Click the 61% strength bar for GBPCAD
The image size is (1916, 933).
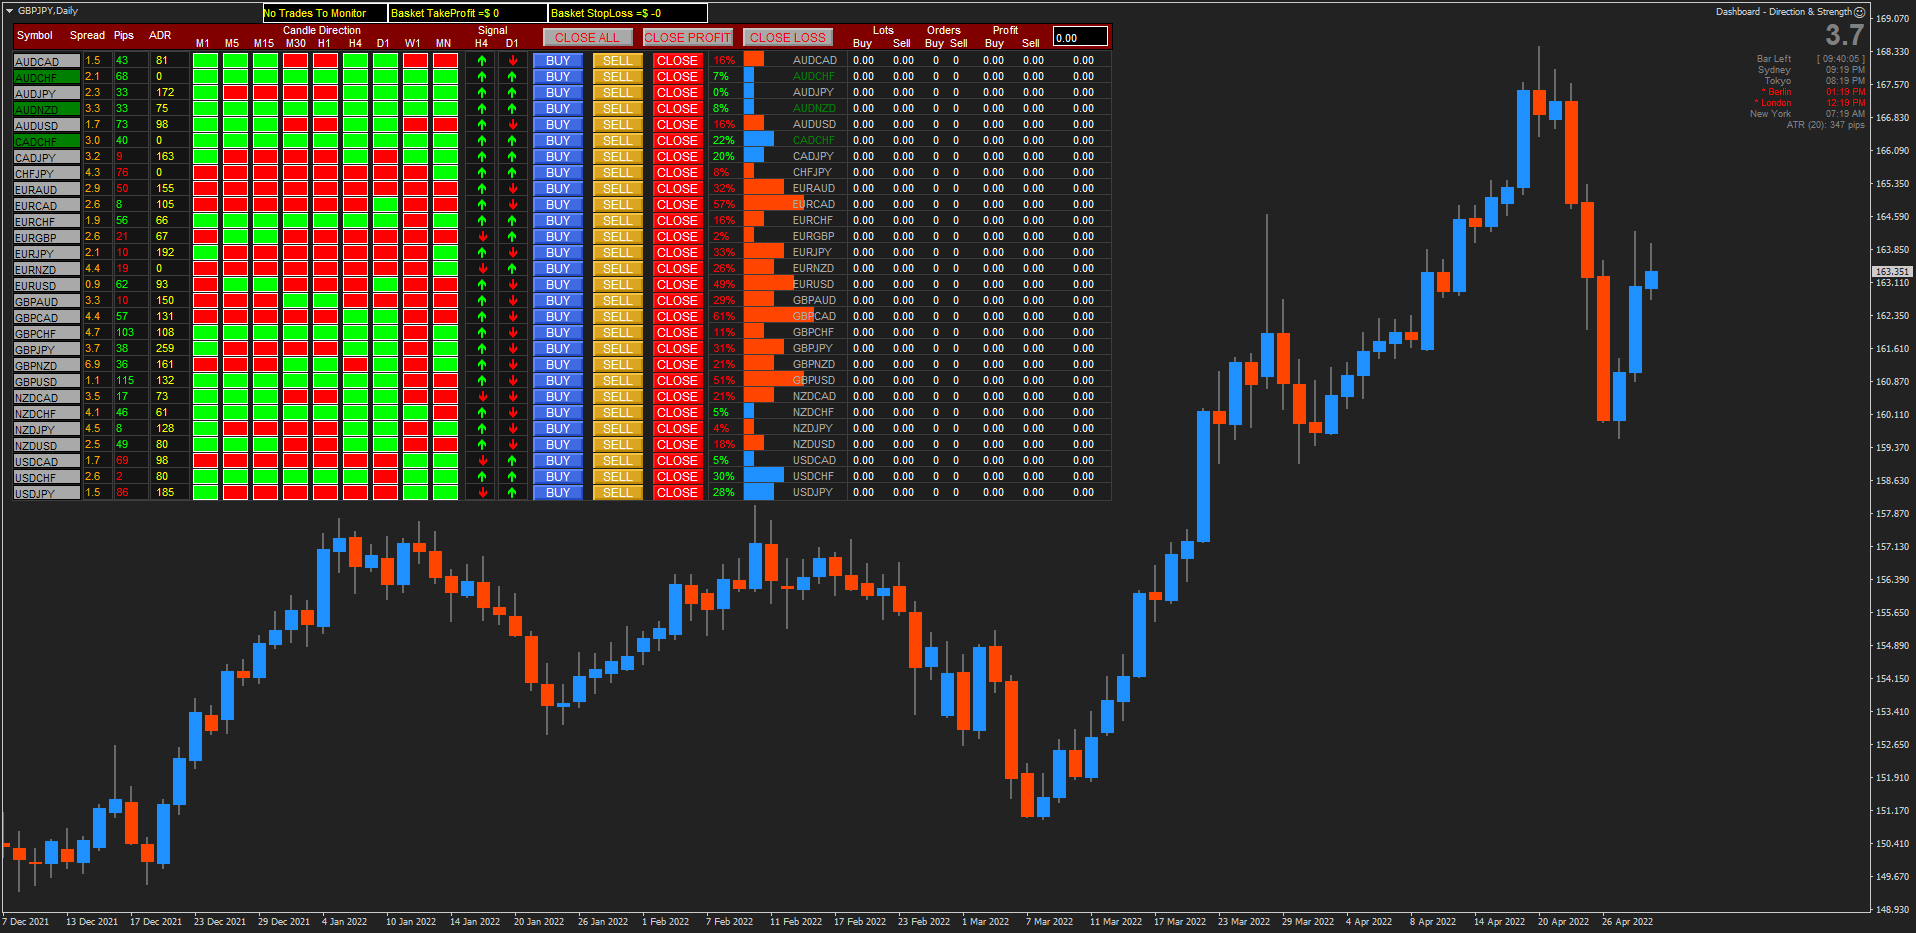778,317
